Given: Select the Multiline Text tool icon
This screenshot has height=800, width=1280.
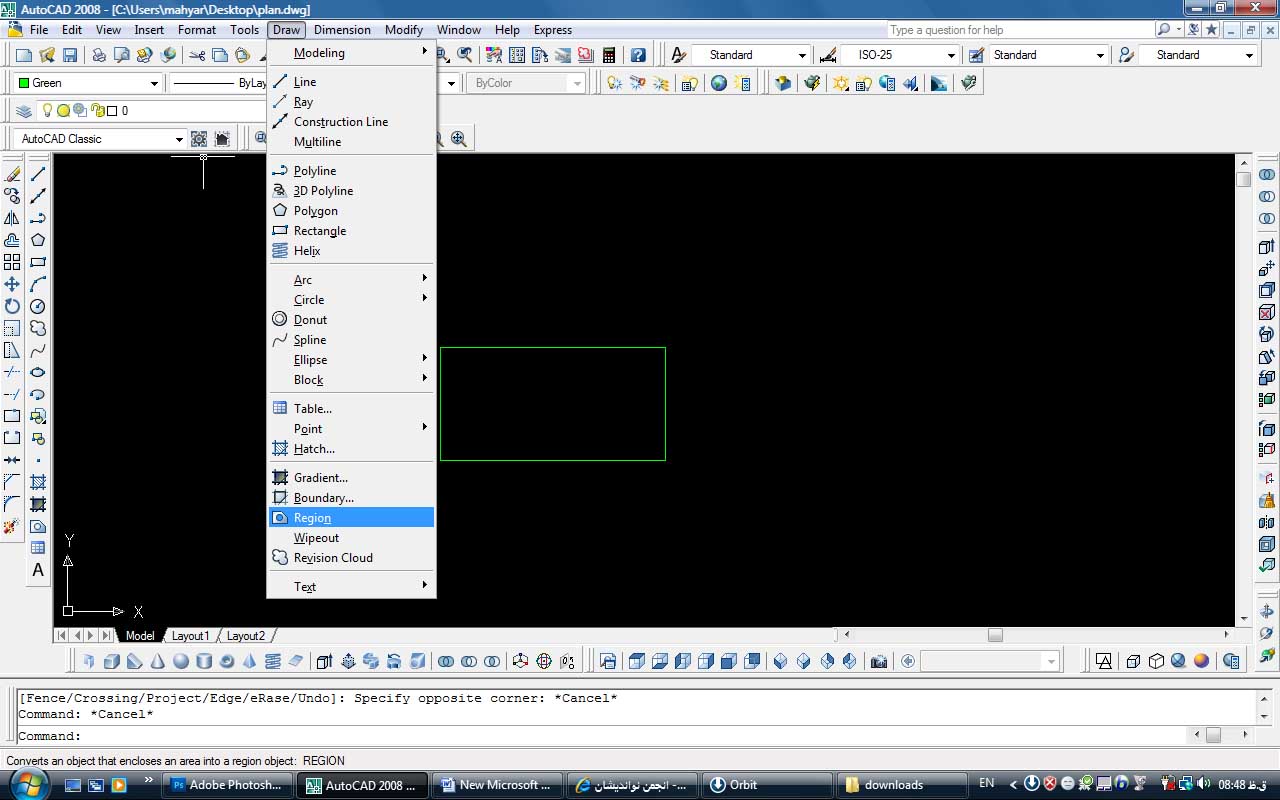Looking at the screenshot, I should 38,570.
